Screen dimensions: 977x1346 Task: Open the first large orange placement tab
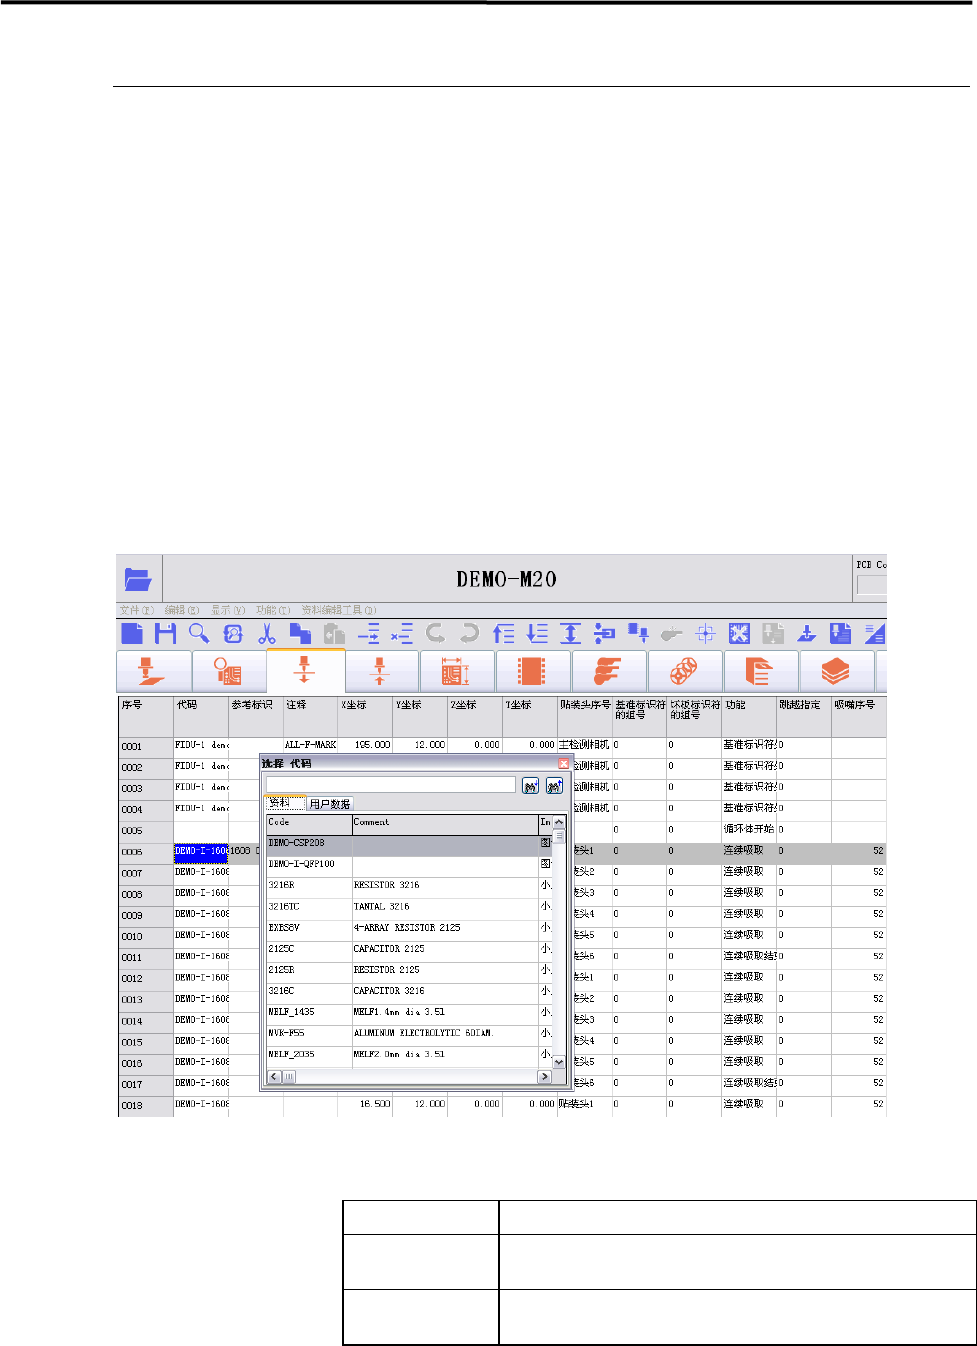point(154,671)
